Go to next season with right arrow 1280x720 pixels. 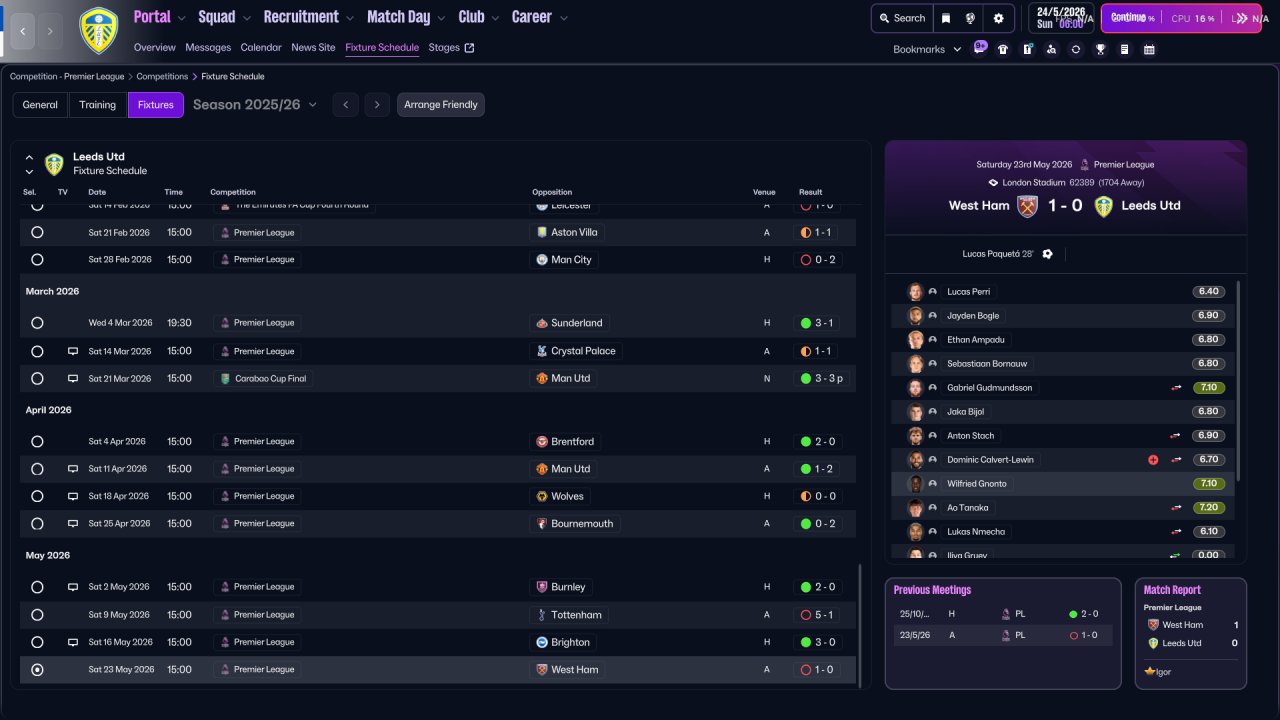click(376, 105)
